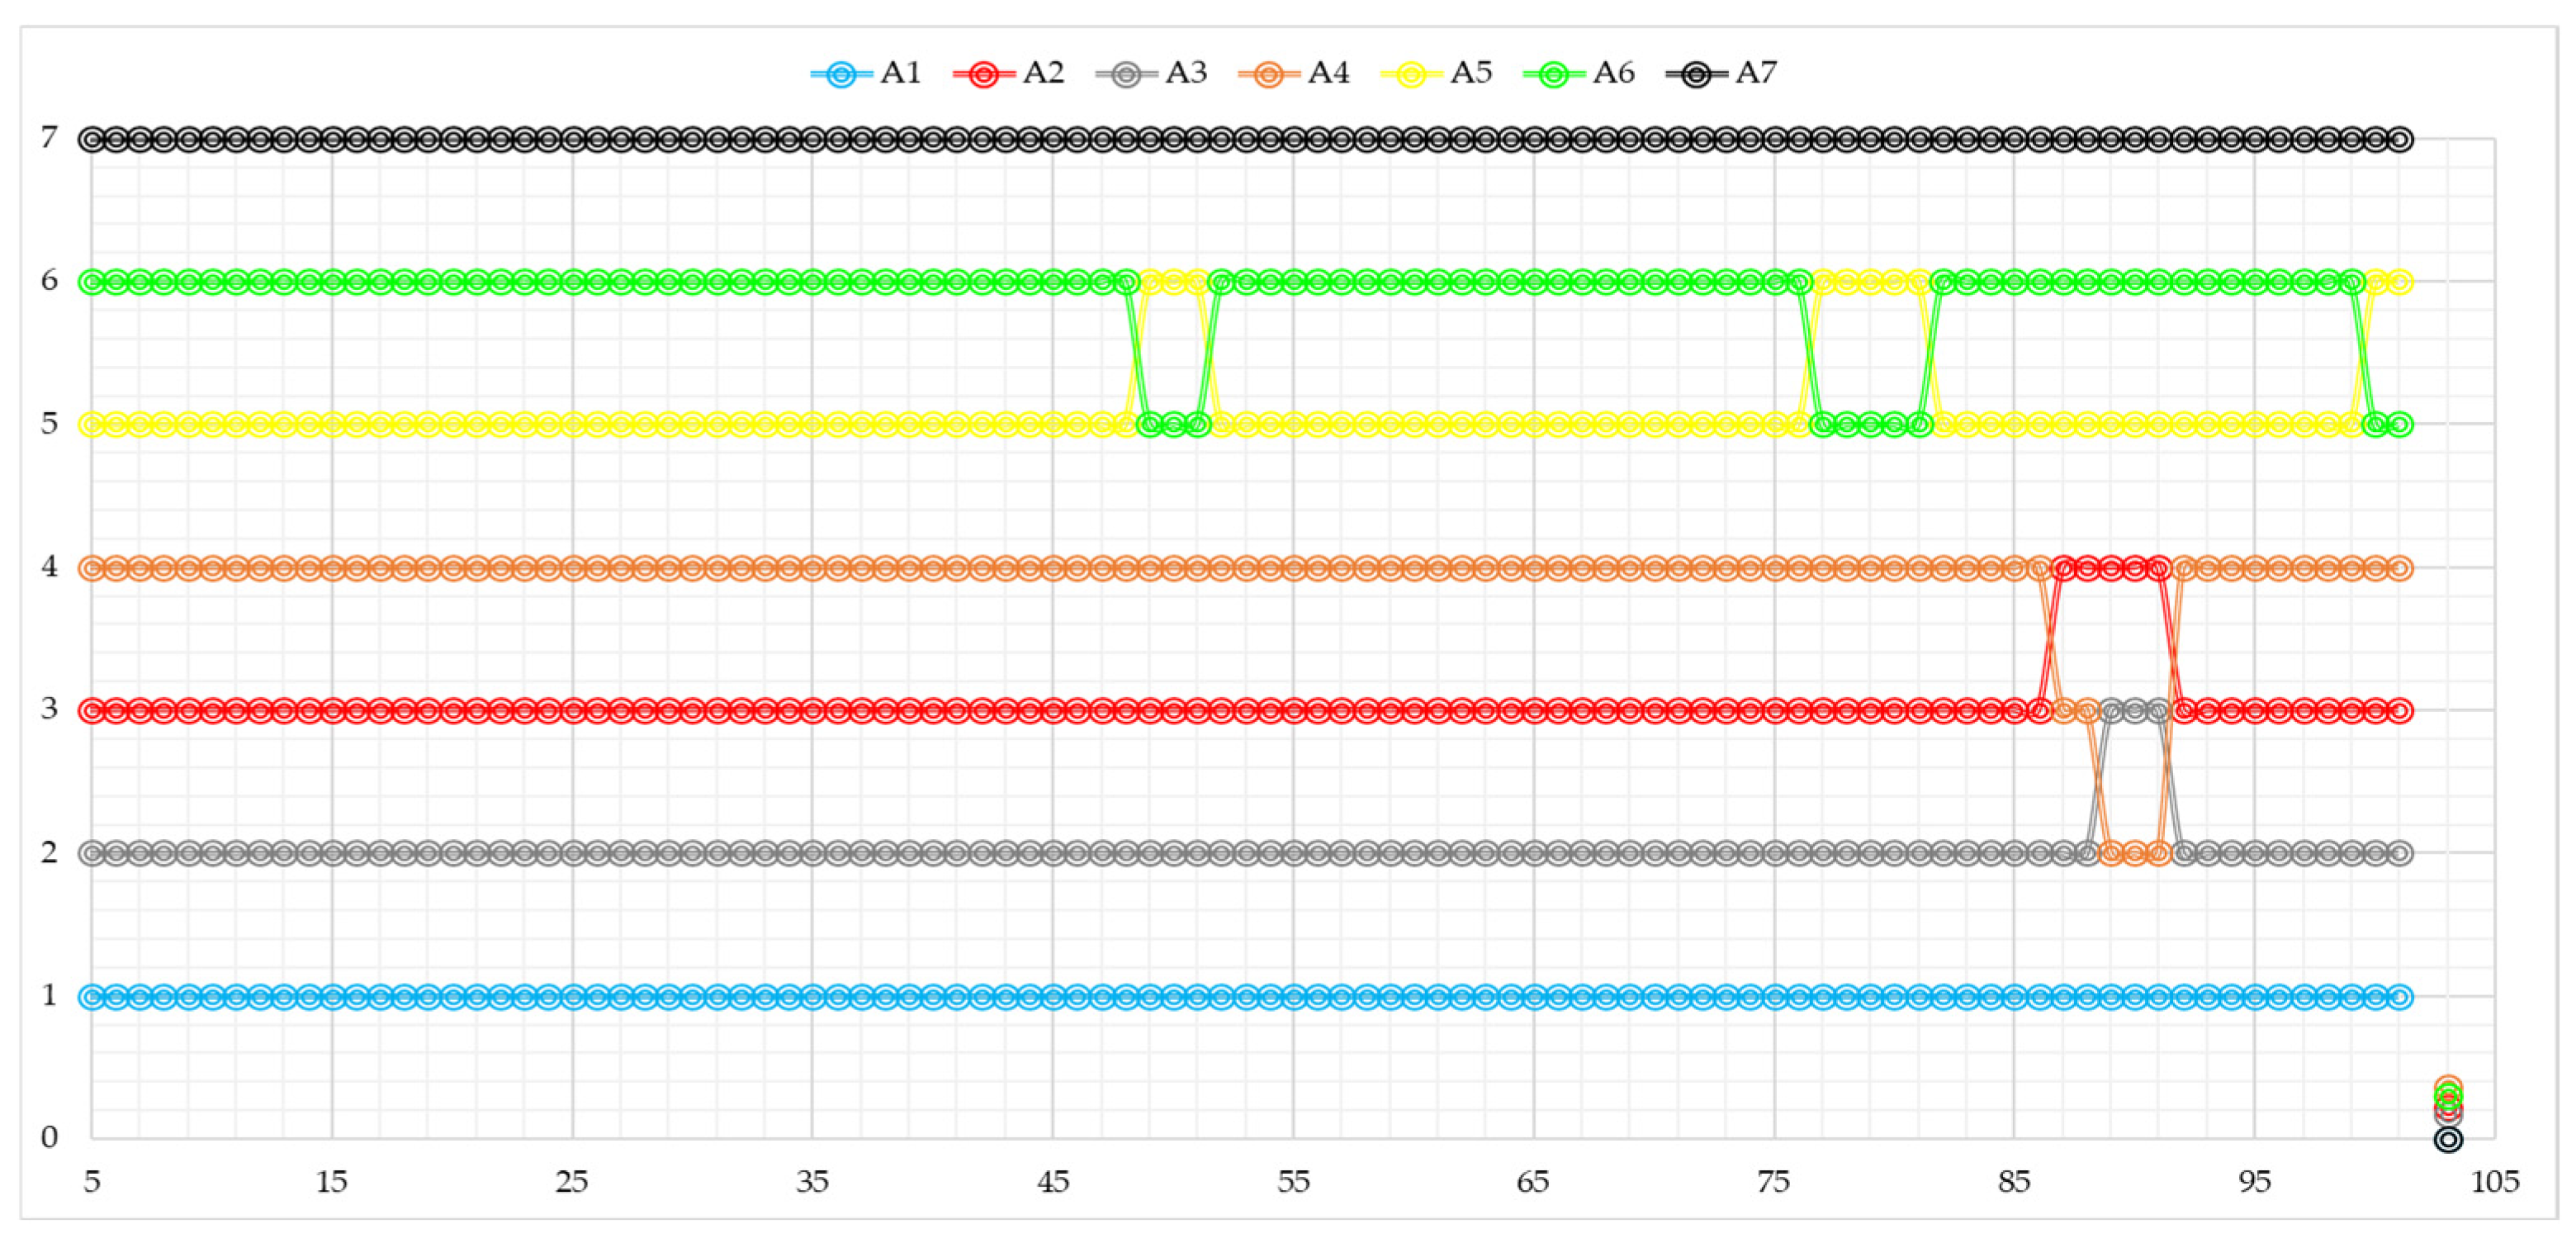Click x-axis label 25

tap(572, 1183)
